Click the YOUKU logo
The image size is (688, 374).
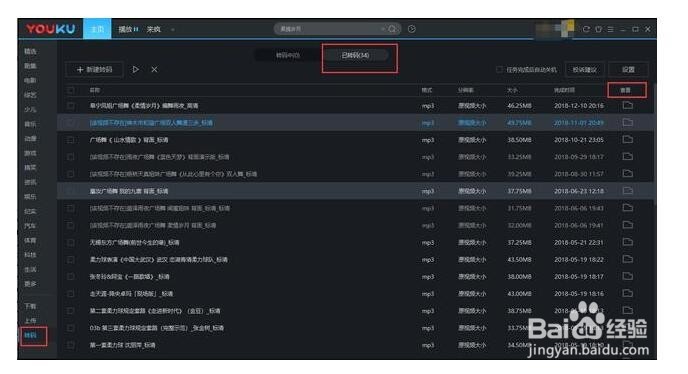[50, 29]
